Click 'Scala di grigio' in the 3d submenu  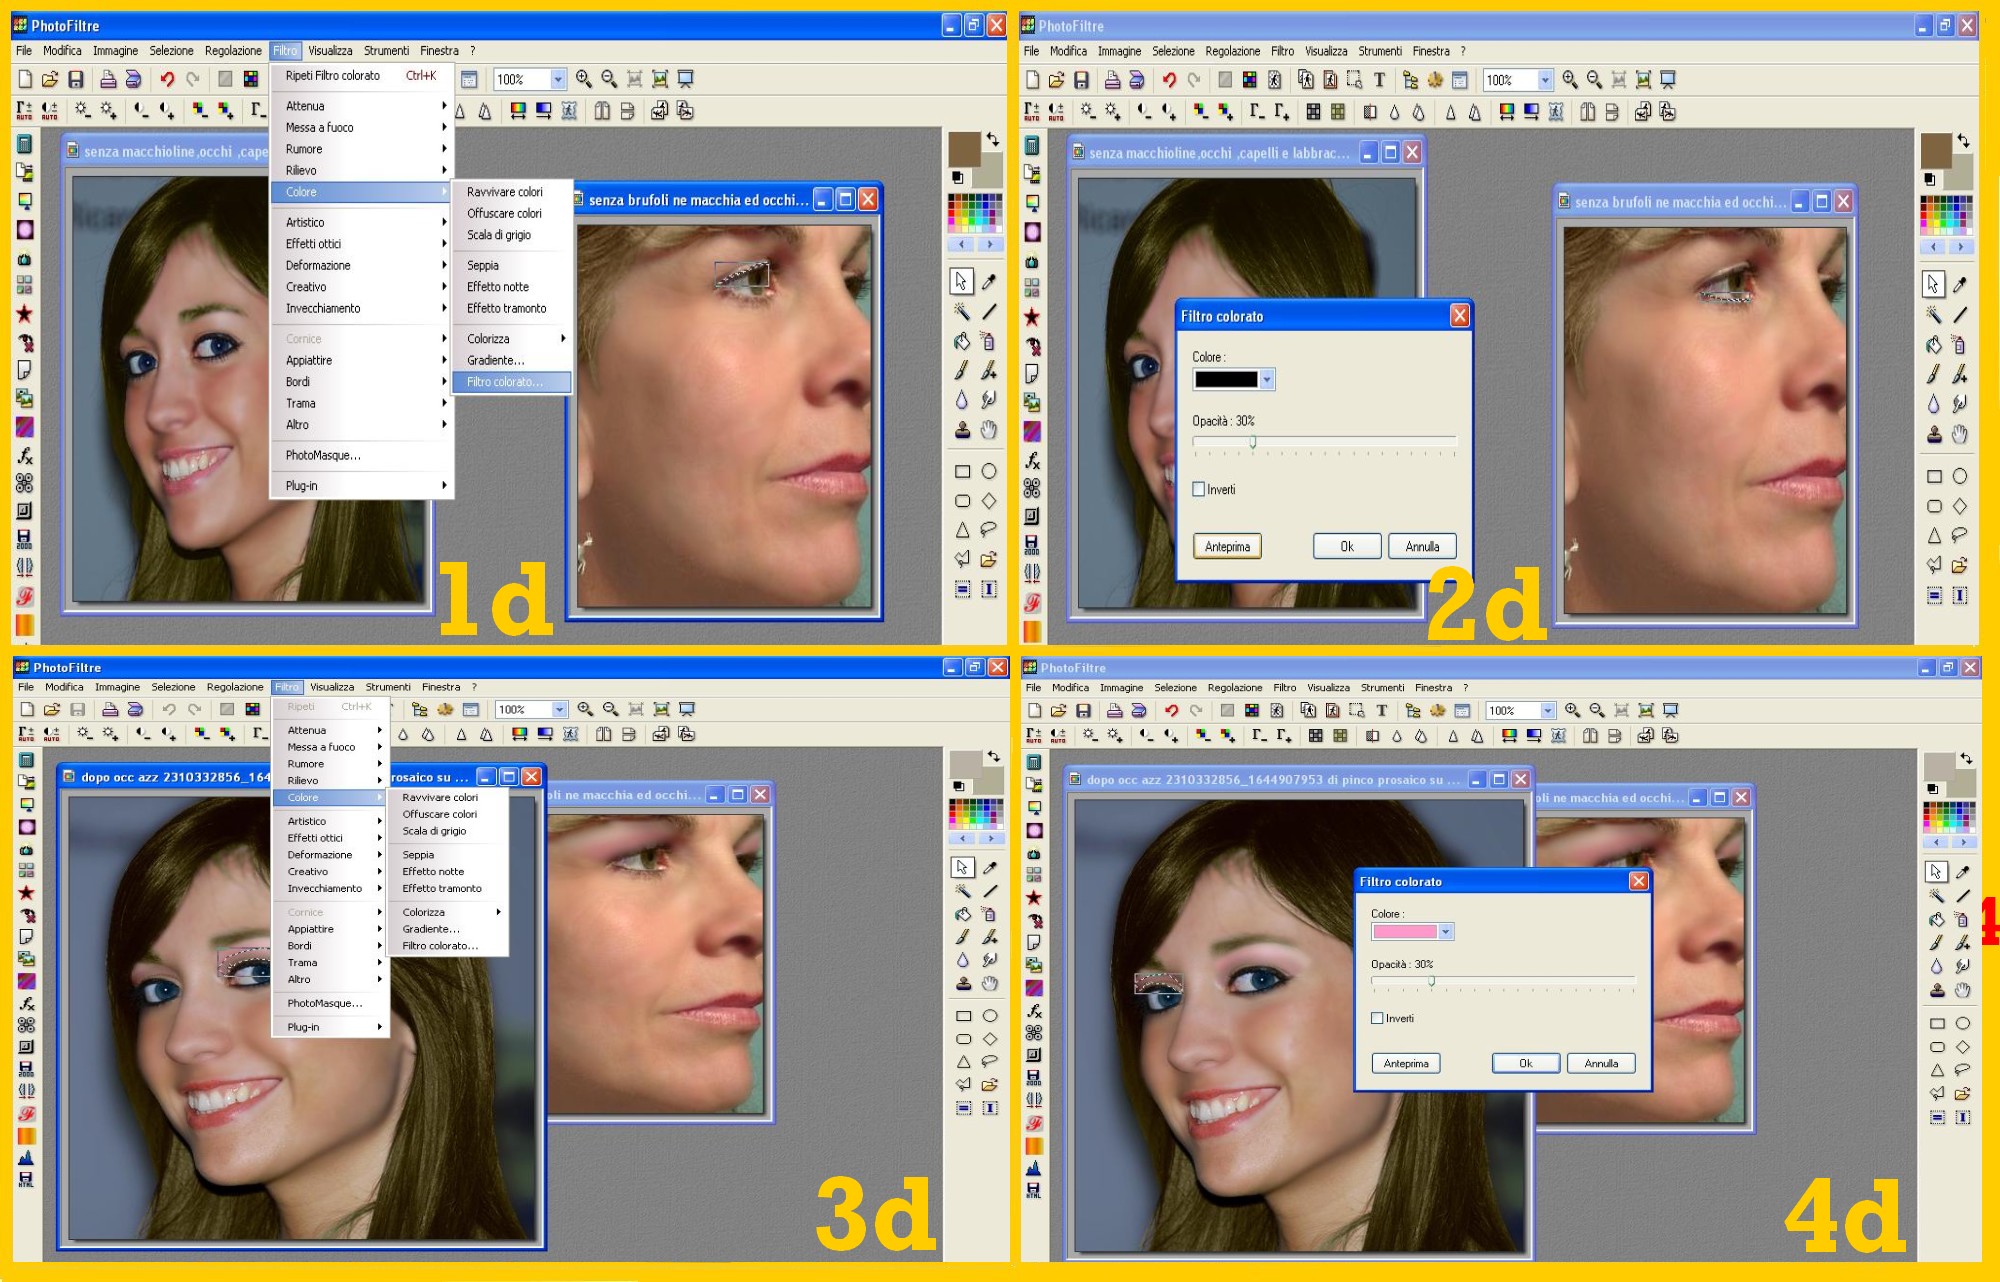(434, 831)
